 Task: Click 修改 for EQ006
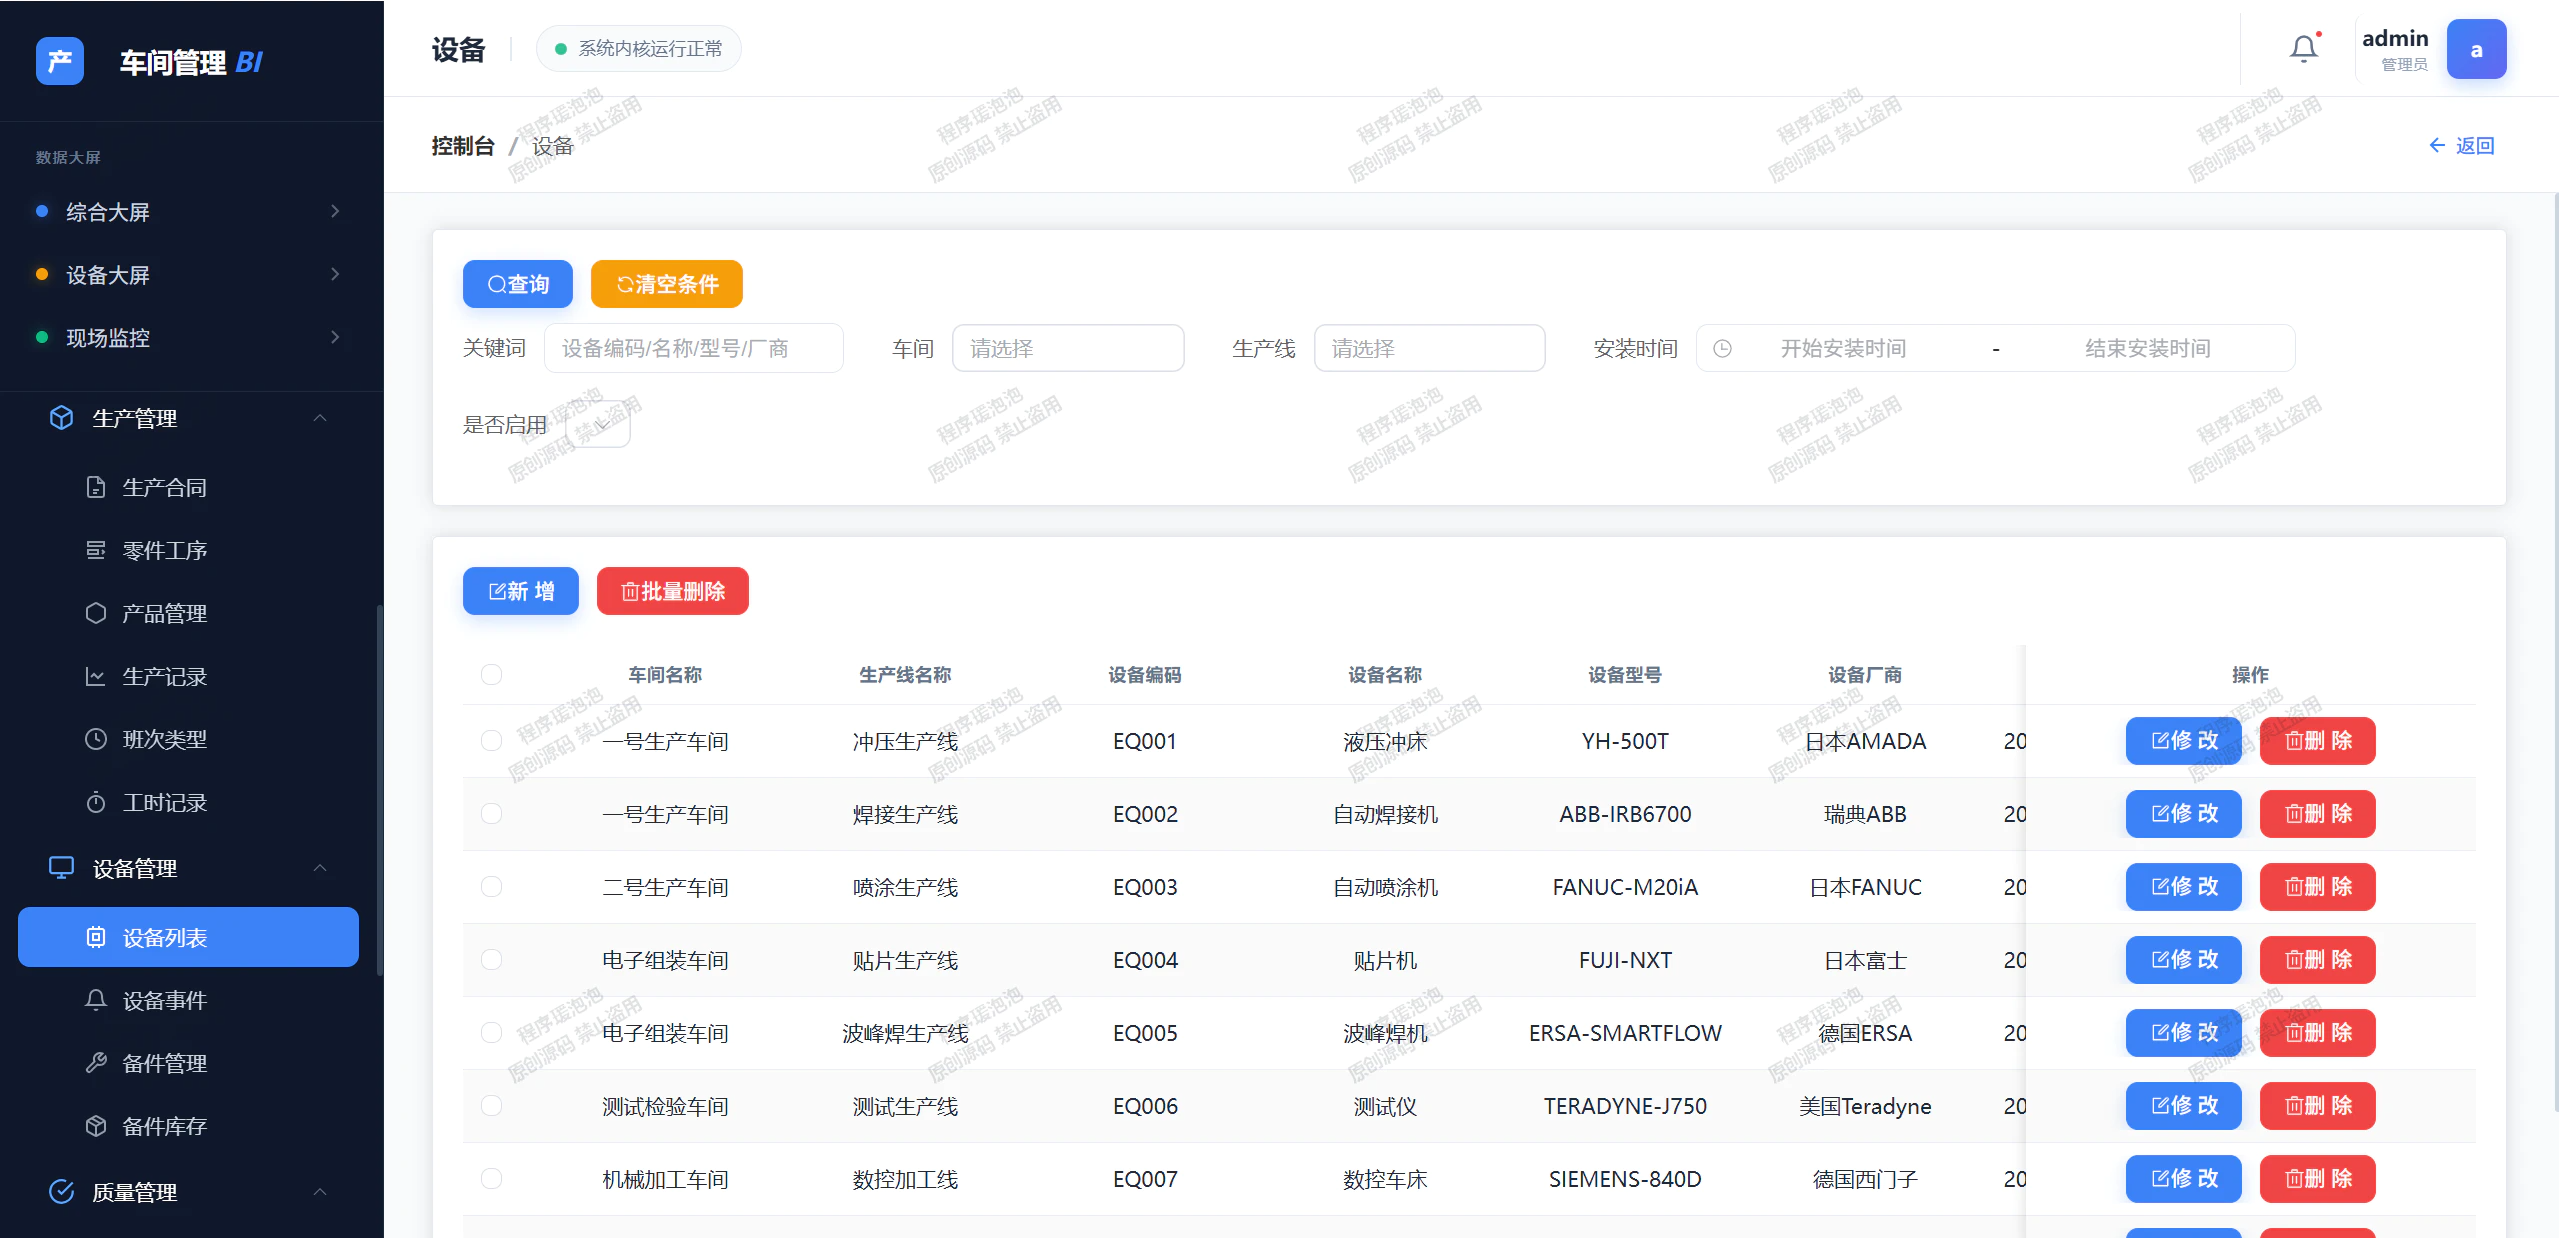click(2184, 1106)
